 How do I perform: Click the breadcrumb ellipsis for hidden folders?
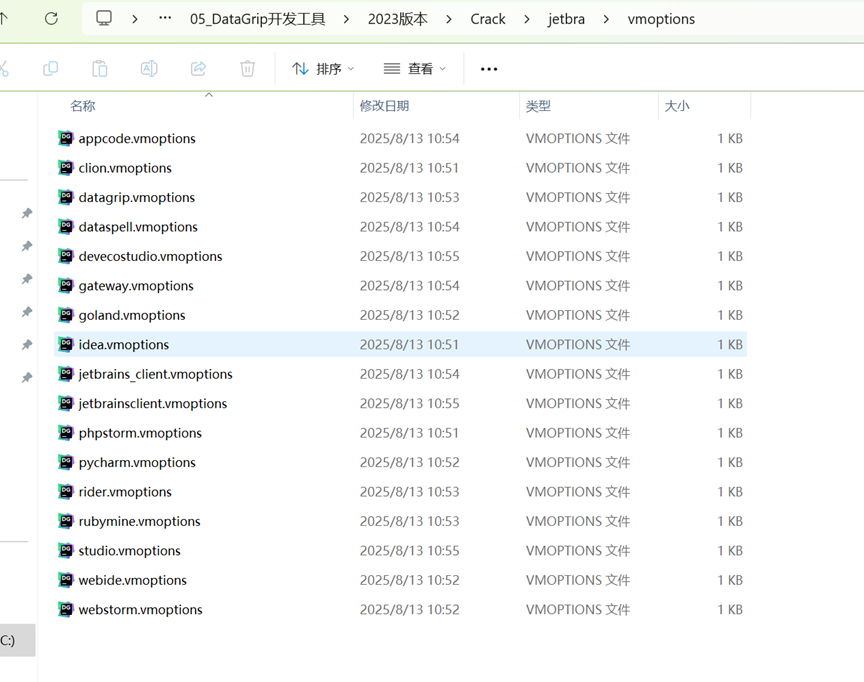tap(165, 18)
